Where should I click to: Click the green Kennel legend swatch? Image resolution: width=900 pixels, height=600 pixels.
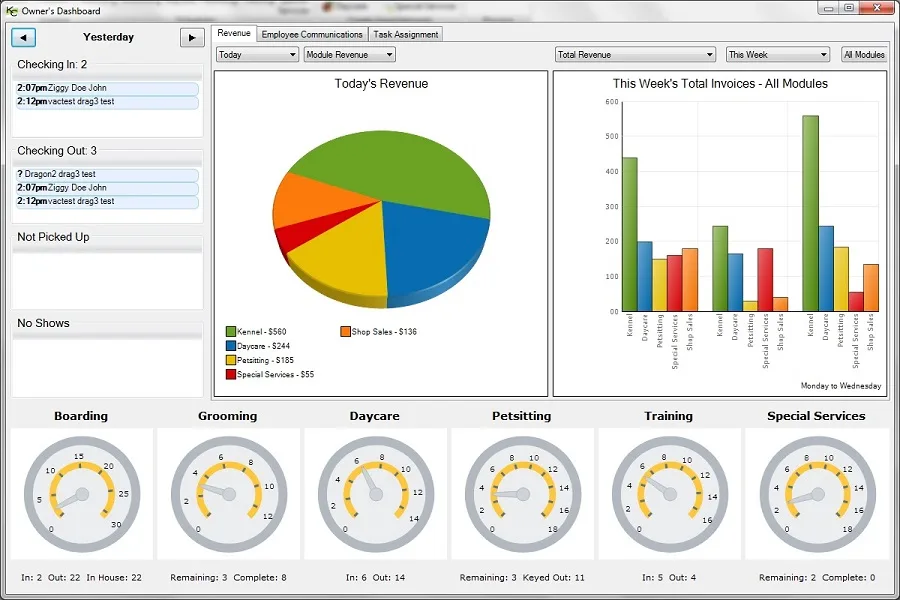pos(231,331)
